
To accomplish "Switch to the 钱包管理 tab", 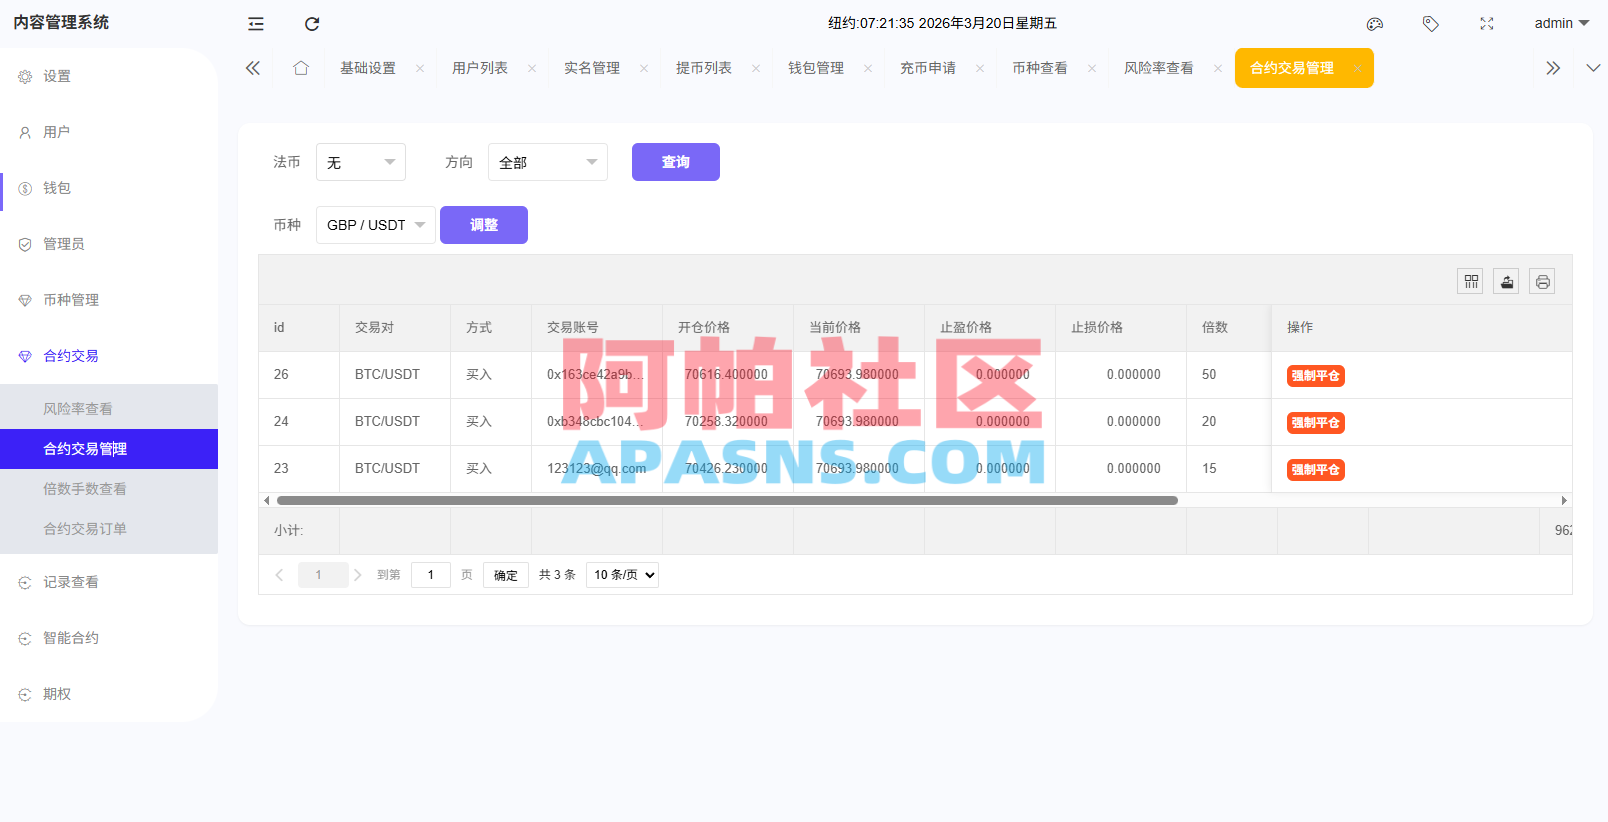I will (816, 68).
